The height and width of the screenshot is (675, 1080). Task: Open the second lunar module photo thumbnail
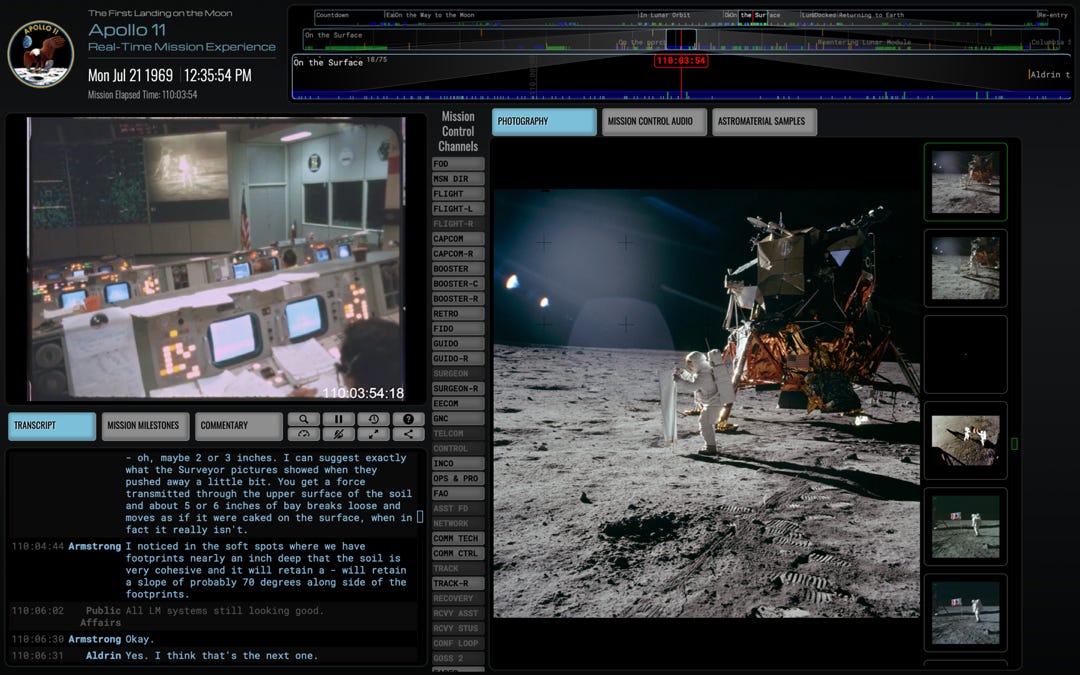tap(965, 268)
